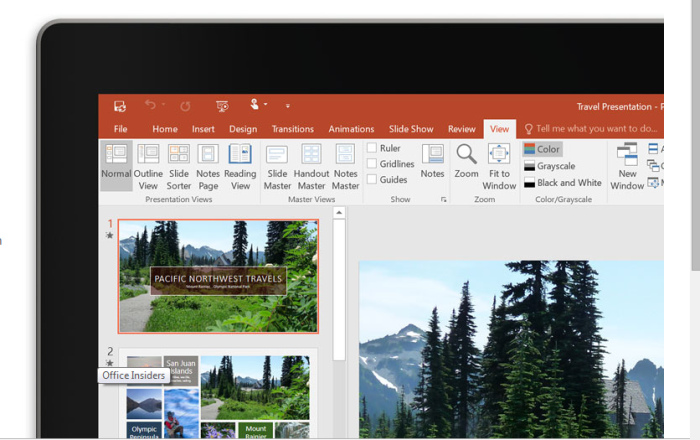
Task: Open the Customize Quick Access Toolbar arrow
Action: (288, 106)
